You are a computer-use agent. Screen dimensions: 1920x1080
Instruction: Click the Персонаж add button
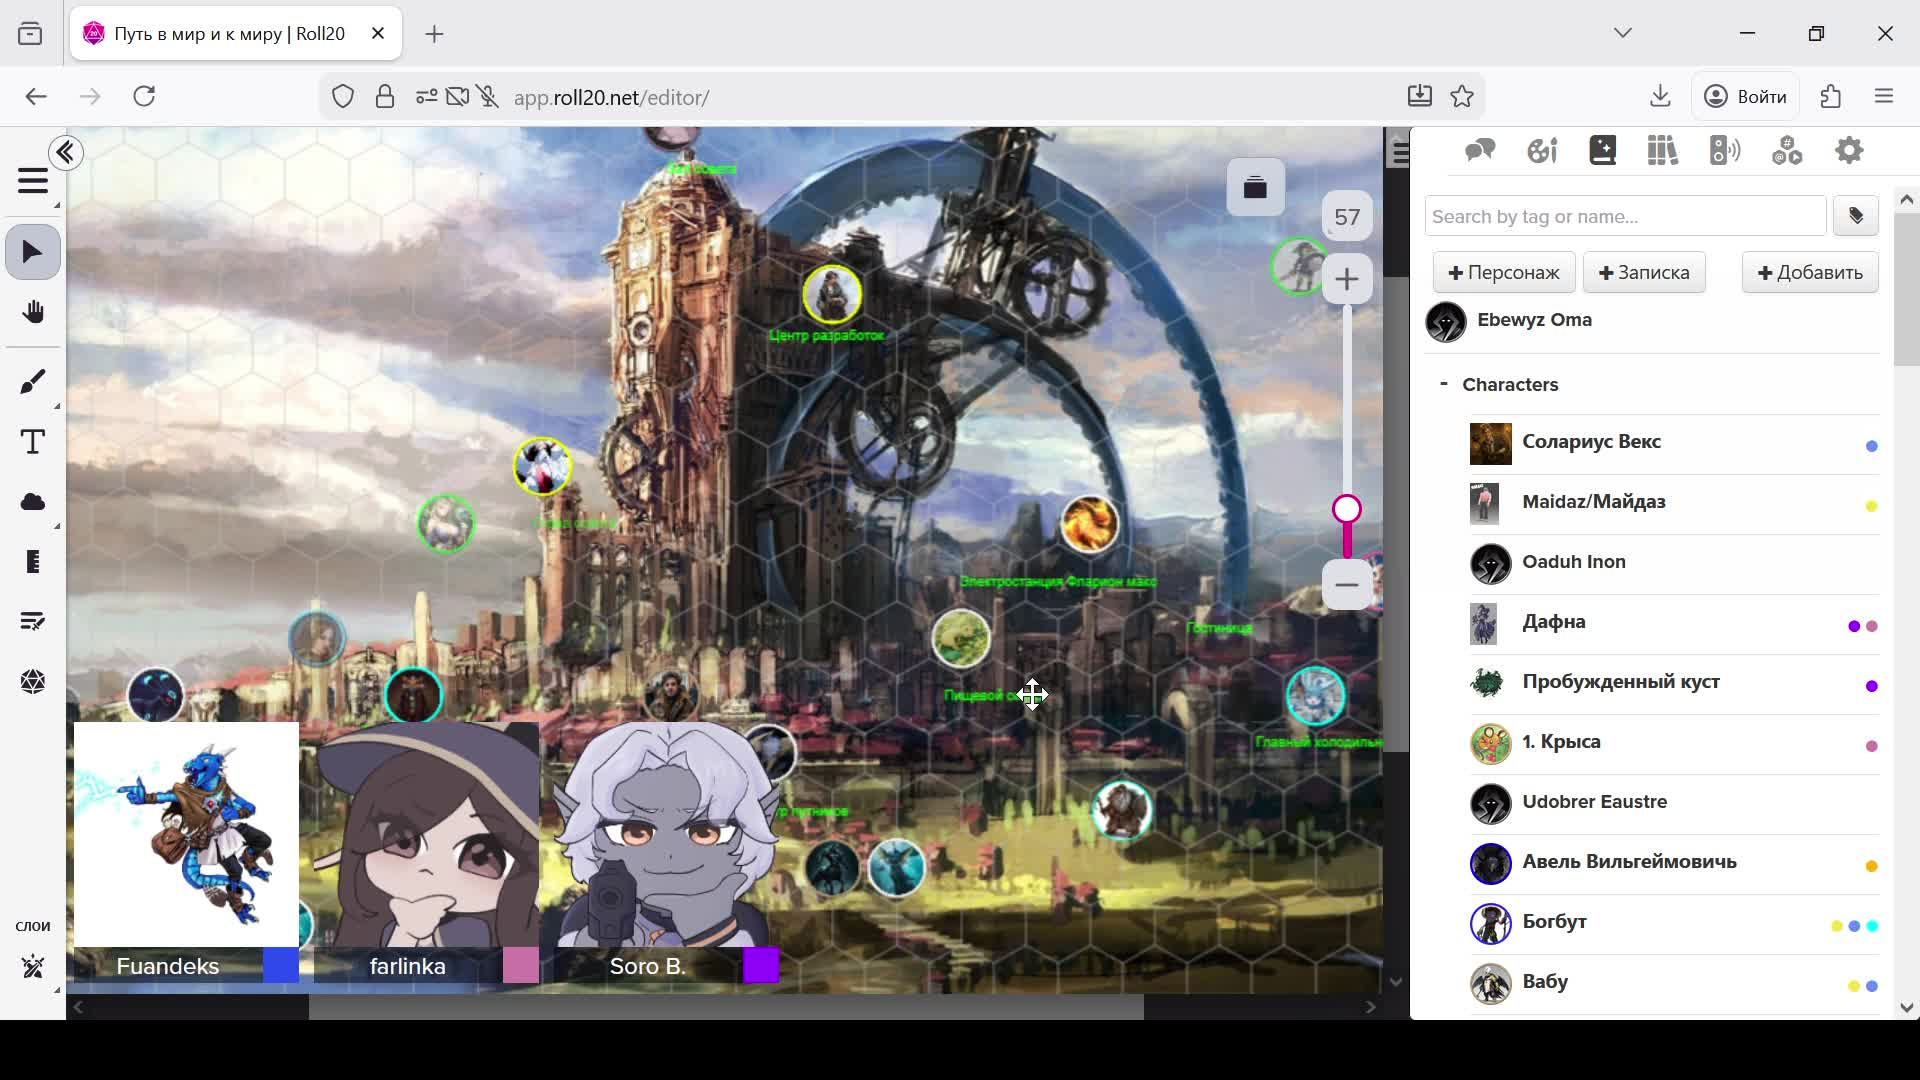click(x=1503, y=273)
